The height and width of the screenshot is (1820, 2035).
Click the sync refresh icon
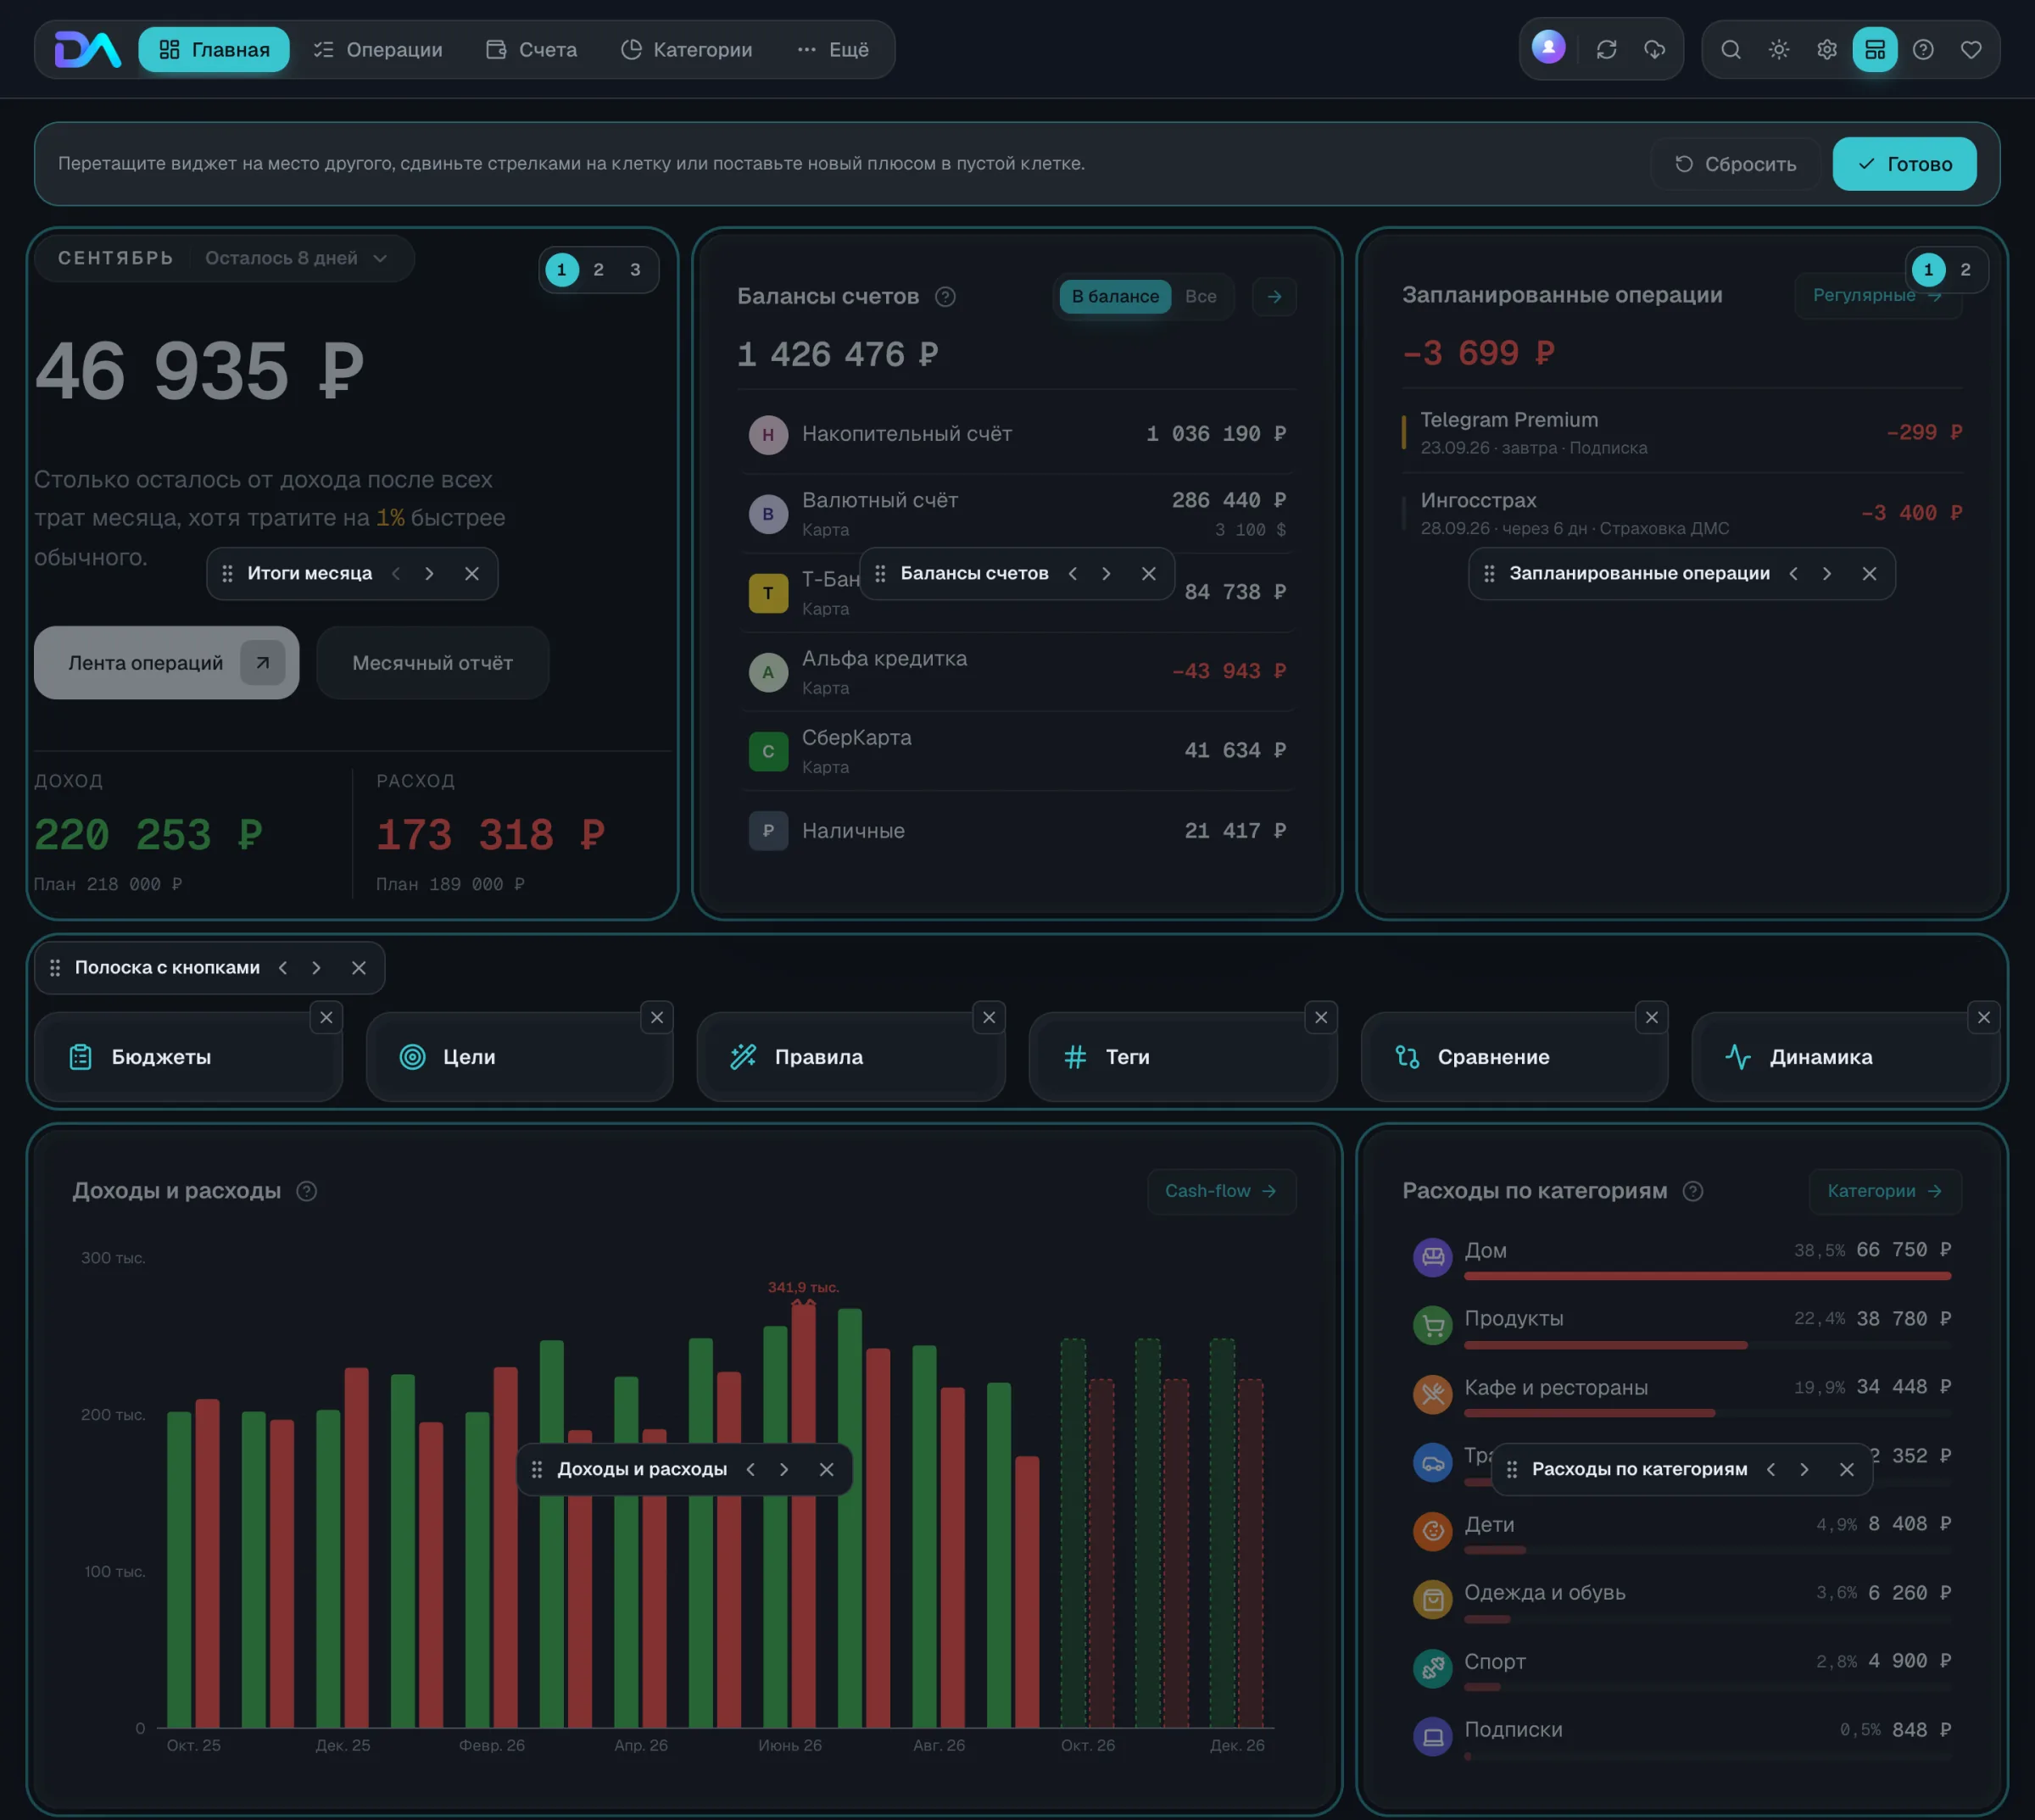click(x=1606, y=49)
